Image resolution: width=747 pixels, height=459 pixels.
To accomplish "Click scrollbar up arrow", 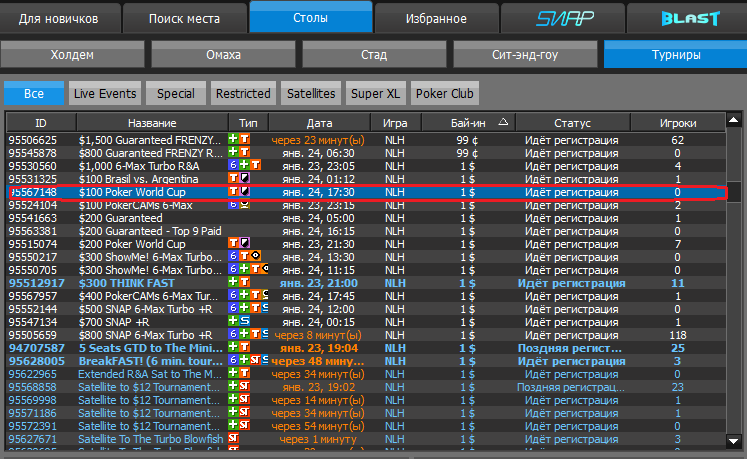I will 734,120.
